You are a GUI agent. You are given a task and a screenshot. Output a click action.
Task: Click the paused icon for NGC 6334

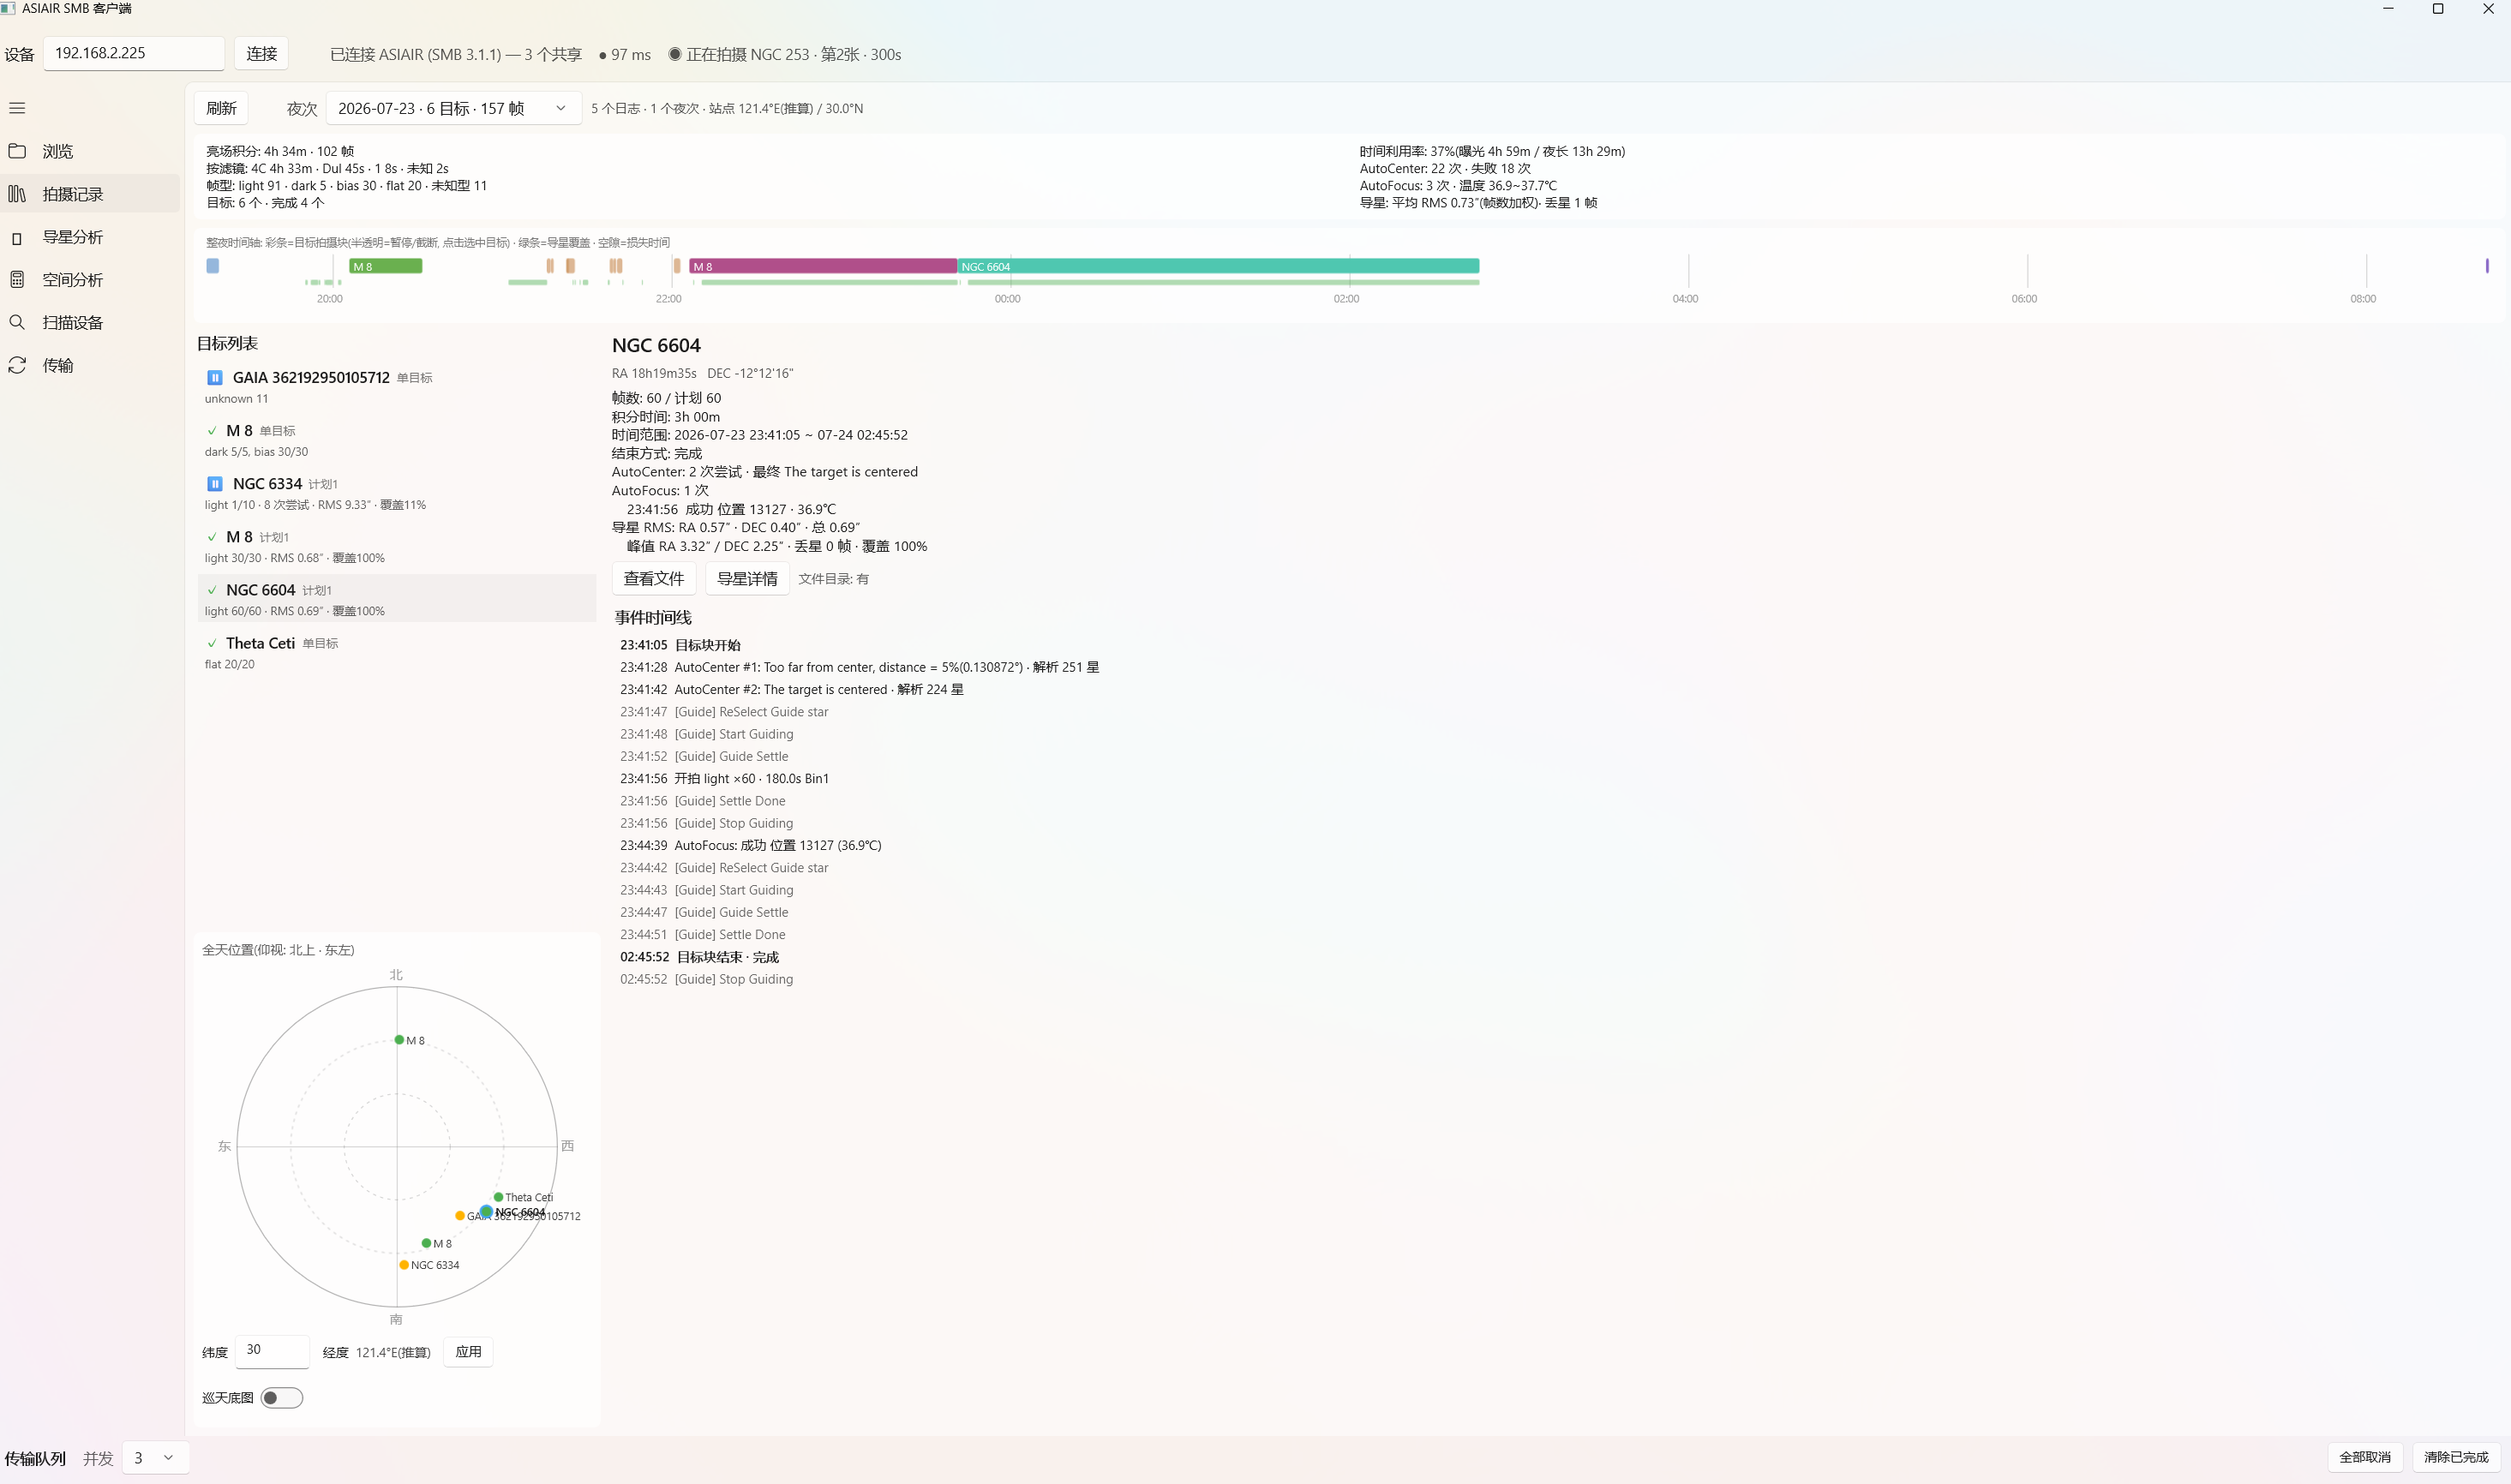[214, 484]
